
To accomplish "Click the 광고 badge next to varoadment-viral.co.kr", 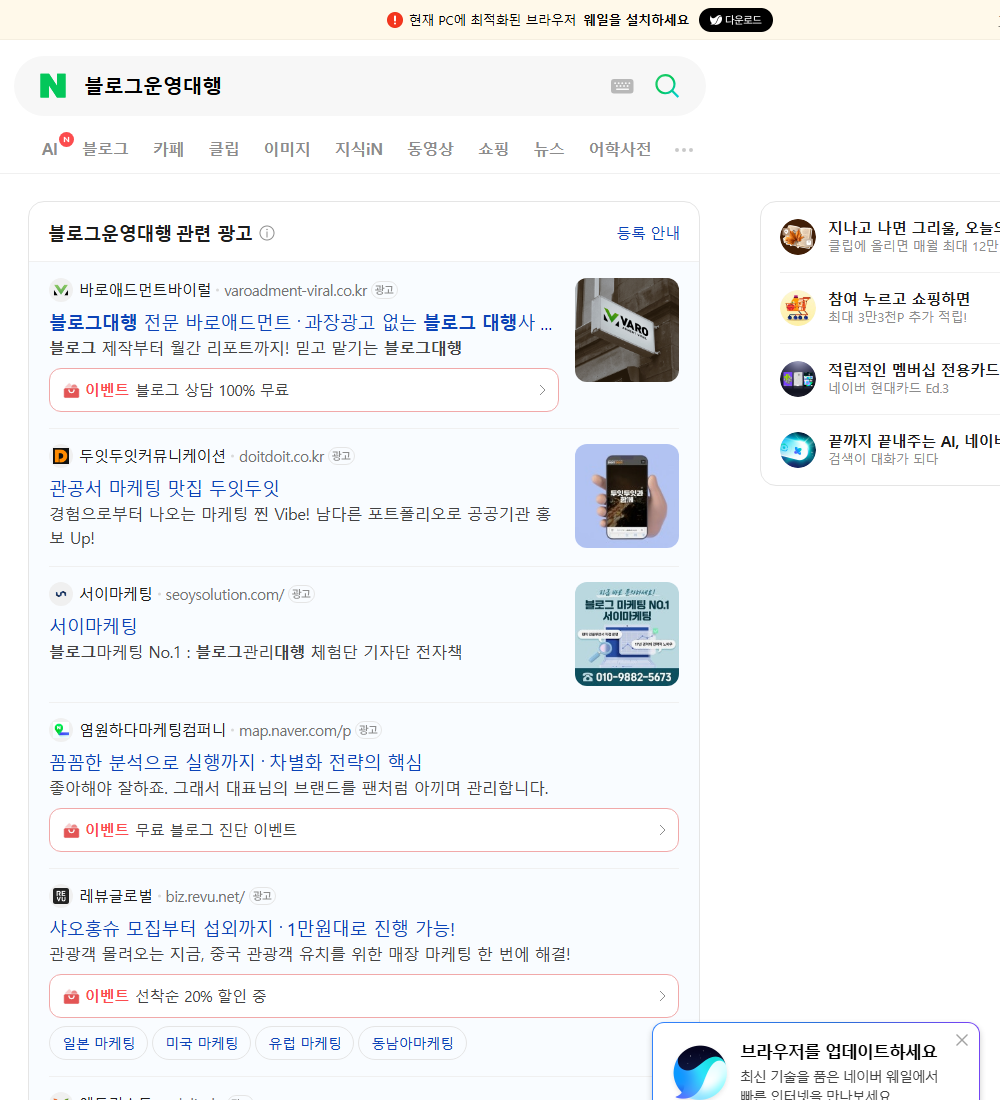I will [x=384, y=290].
